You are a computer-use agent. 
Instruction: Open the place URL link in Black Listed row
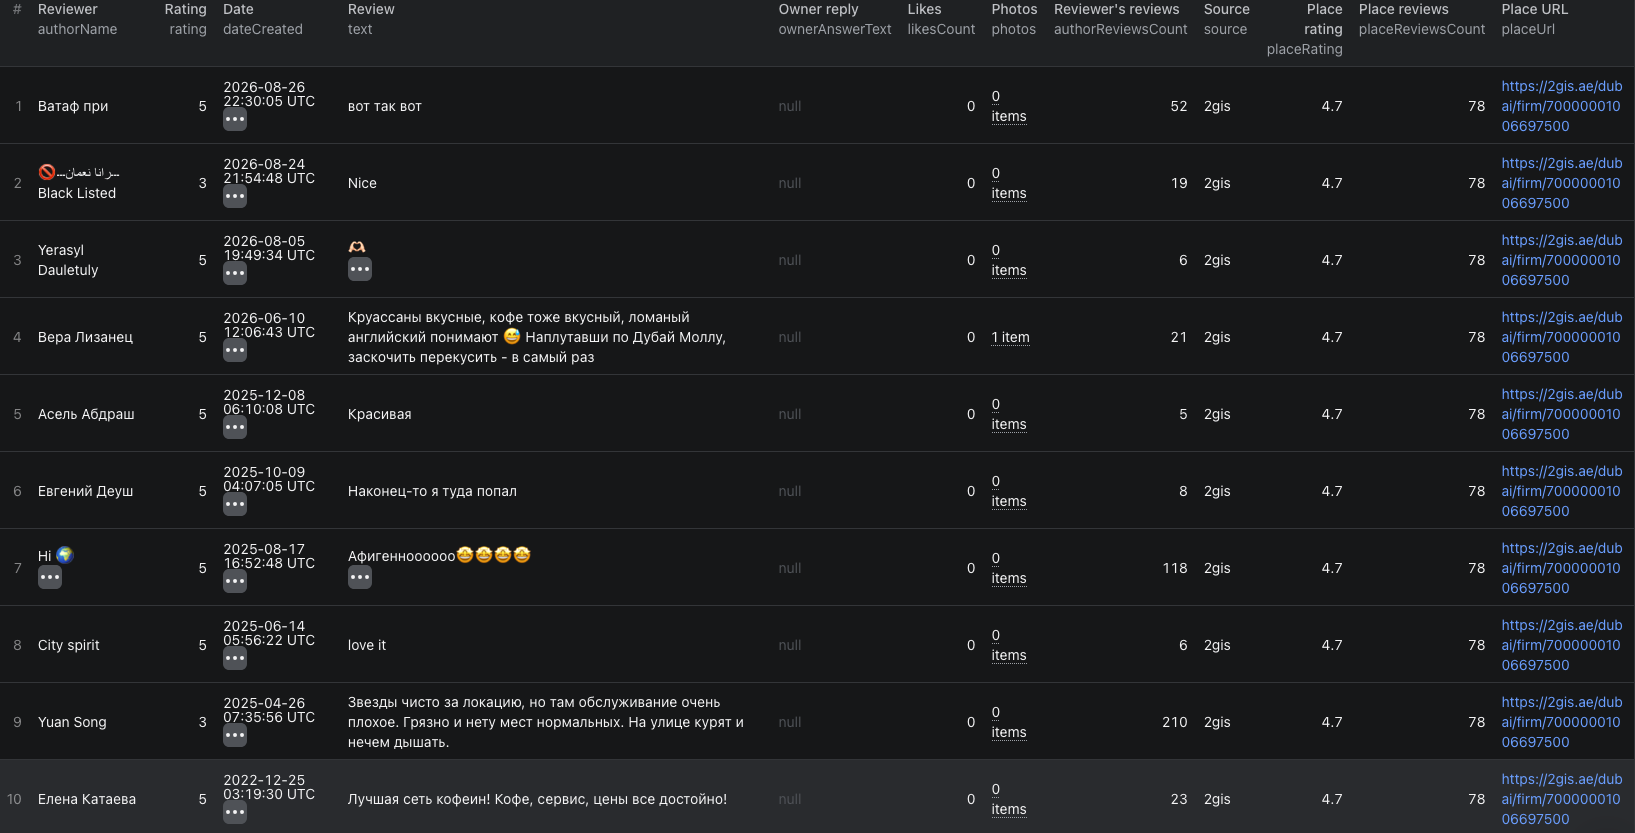point(1562,183)
